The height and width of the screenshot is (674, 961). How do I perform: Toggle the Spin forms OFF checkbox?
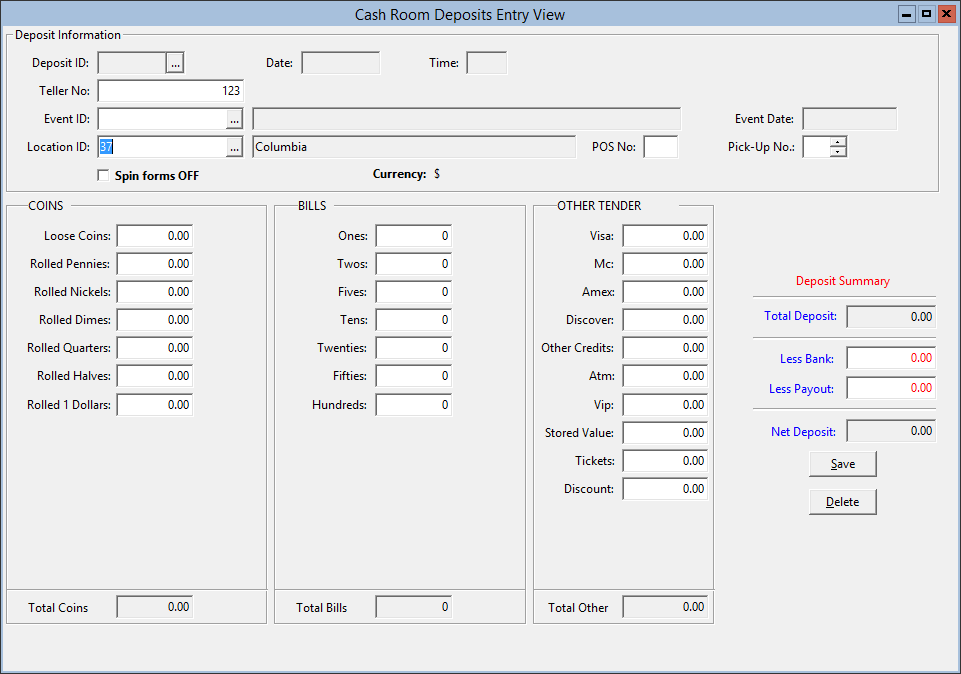tap(103, 175)
